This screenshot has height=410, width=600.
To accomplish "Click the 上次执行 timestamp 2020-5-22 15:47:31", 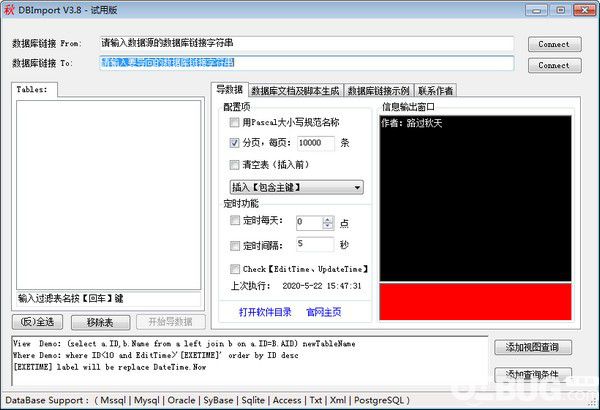I will click(x=322, y=286).
